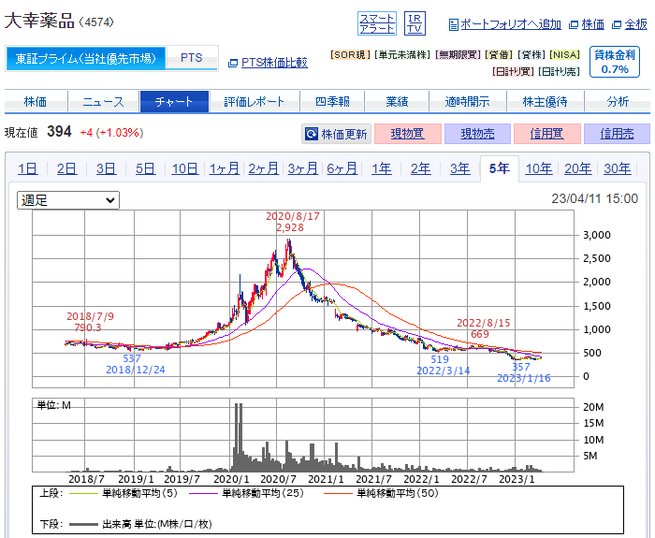This screenshot has width=655, height=538.
Task: Click the 2018/12/24 low label
Action: pyautogui.click(x=135, y=364)
